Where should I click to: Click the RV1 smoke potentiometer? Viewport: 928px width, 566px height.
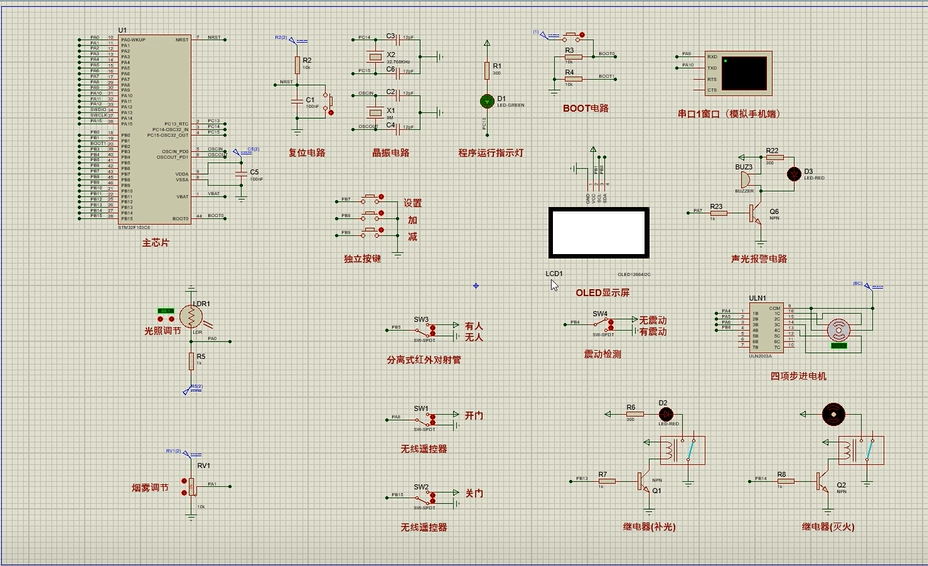pyautogui.click(x=187, y=486)
